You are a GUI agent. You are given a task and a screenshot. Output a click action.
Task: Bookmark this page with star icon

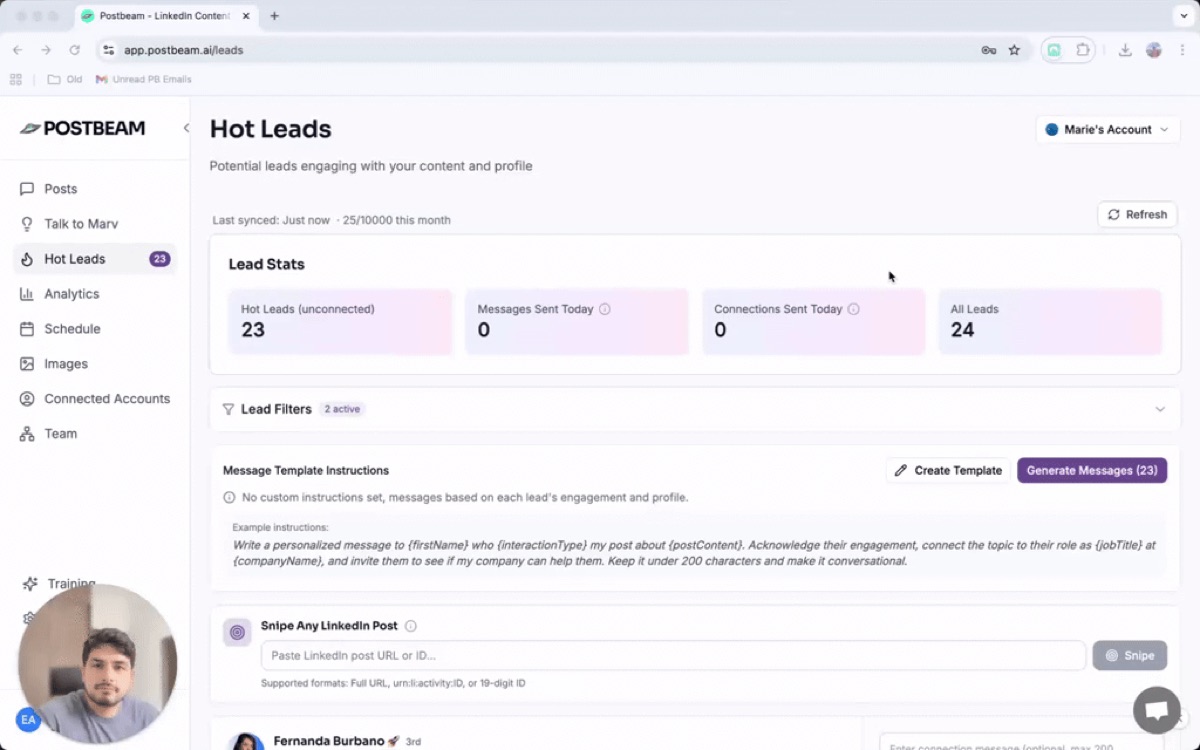[x=1014, y=50]
